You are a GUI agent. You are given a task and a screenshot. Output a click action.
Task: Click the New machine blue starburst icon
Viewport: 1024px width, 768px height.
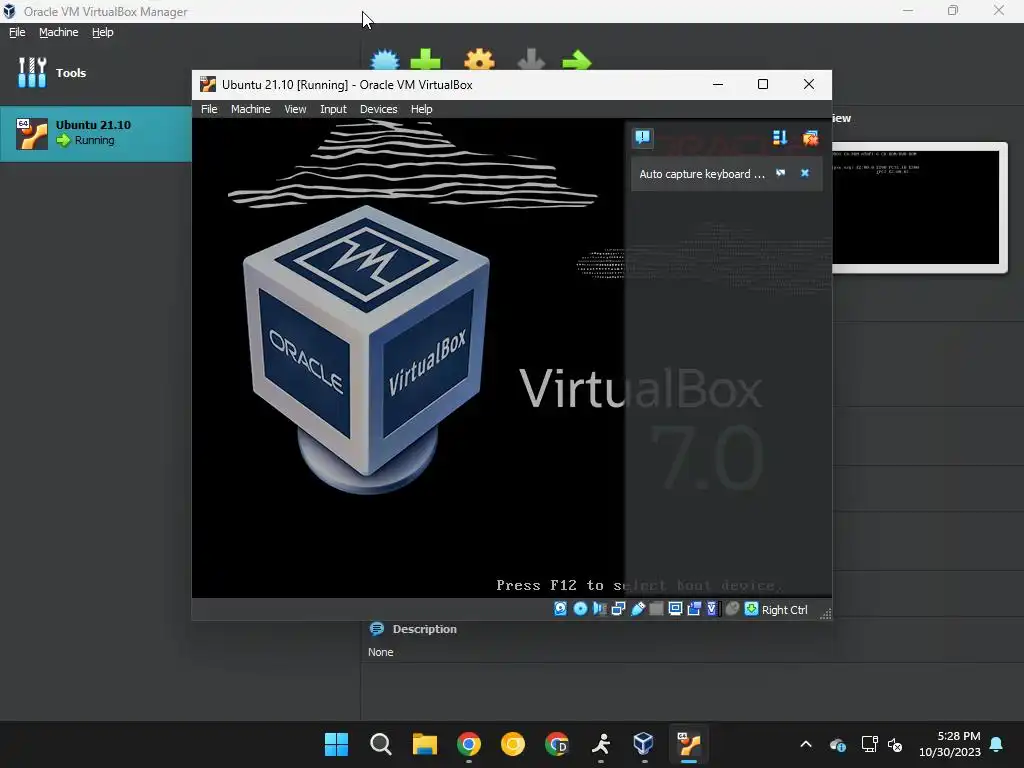(385, 60)
